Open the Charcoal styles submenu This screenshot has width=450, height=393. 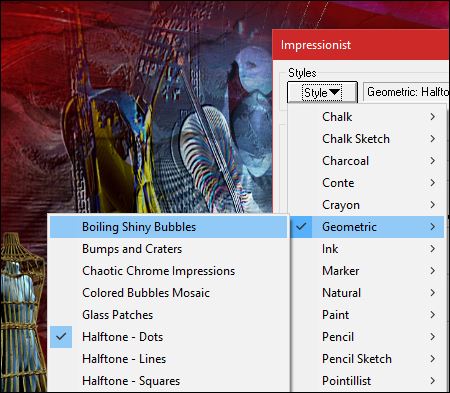367,161
